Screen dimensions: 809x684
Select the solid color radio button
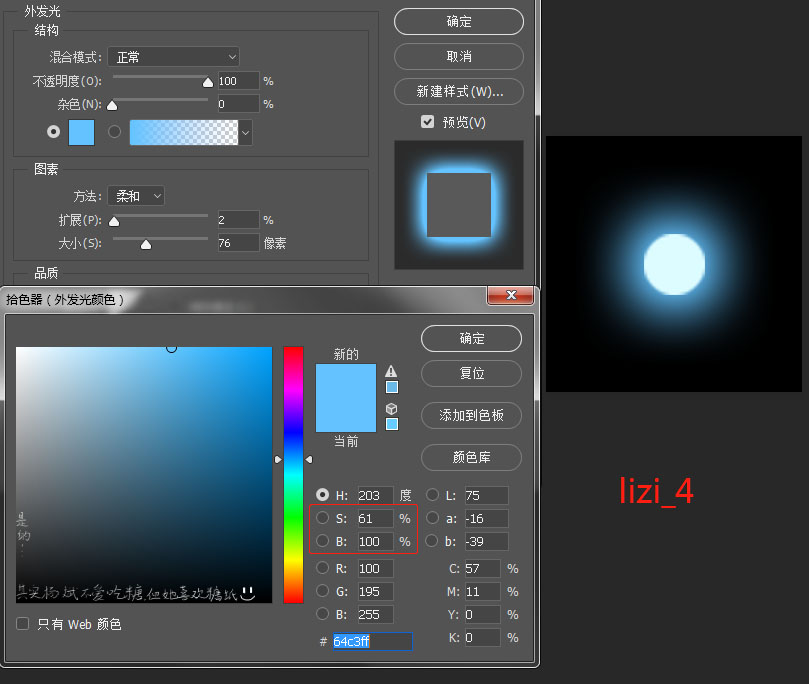[53, 131]
